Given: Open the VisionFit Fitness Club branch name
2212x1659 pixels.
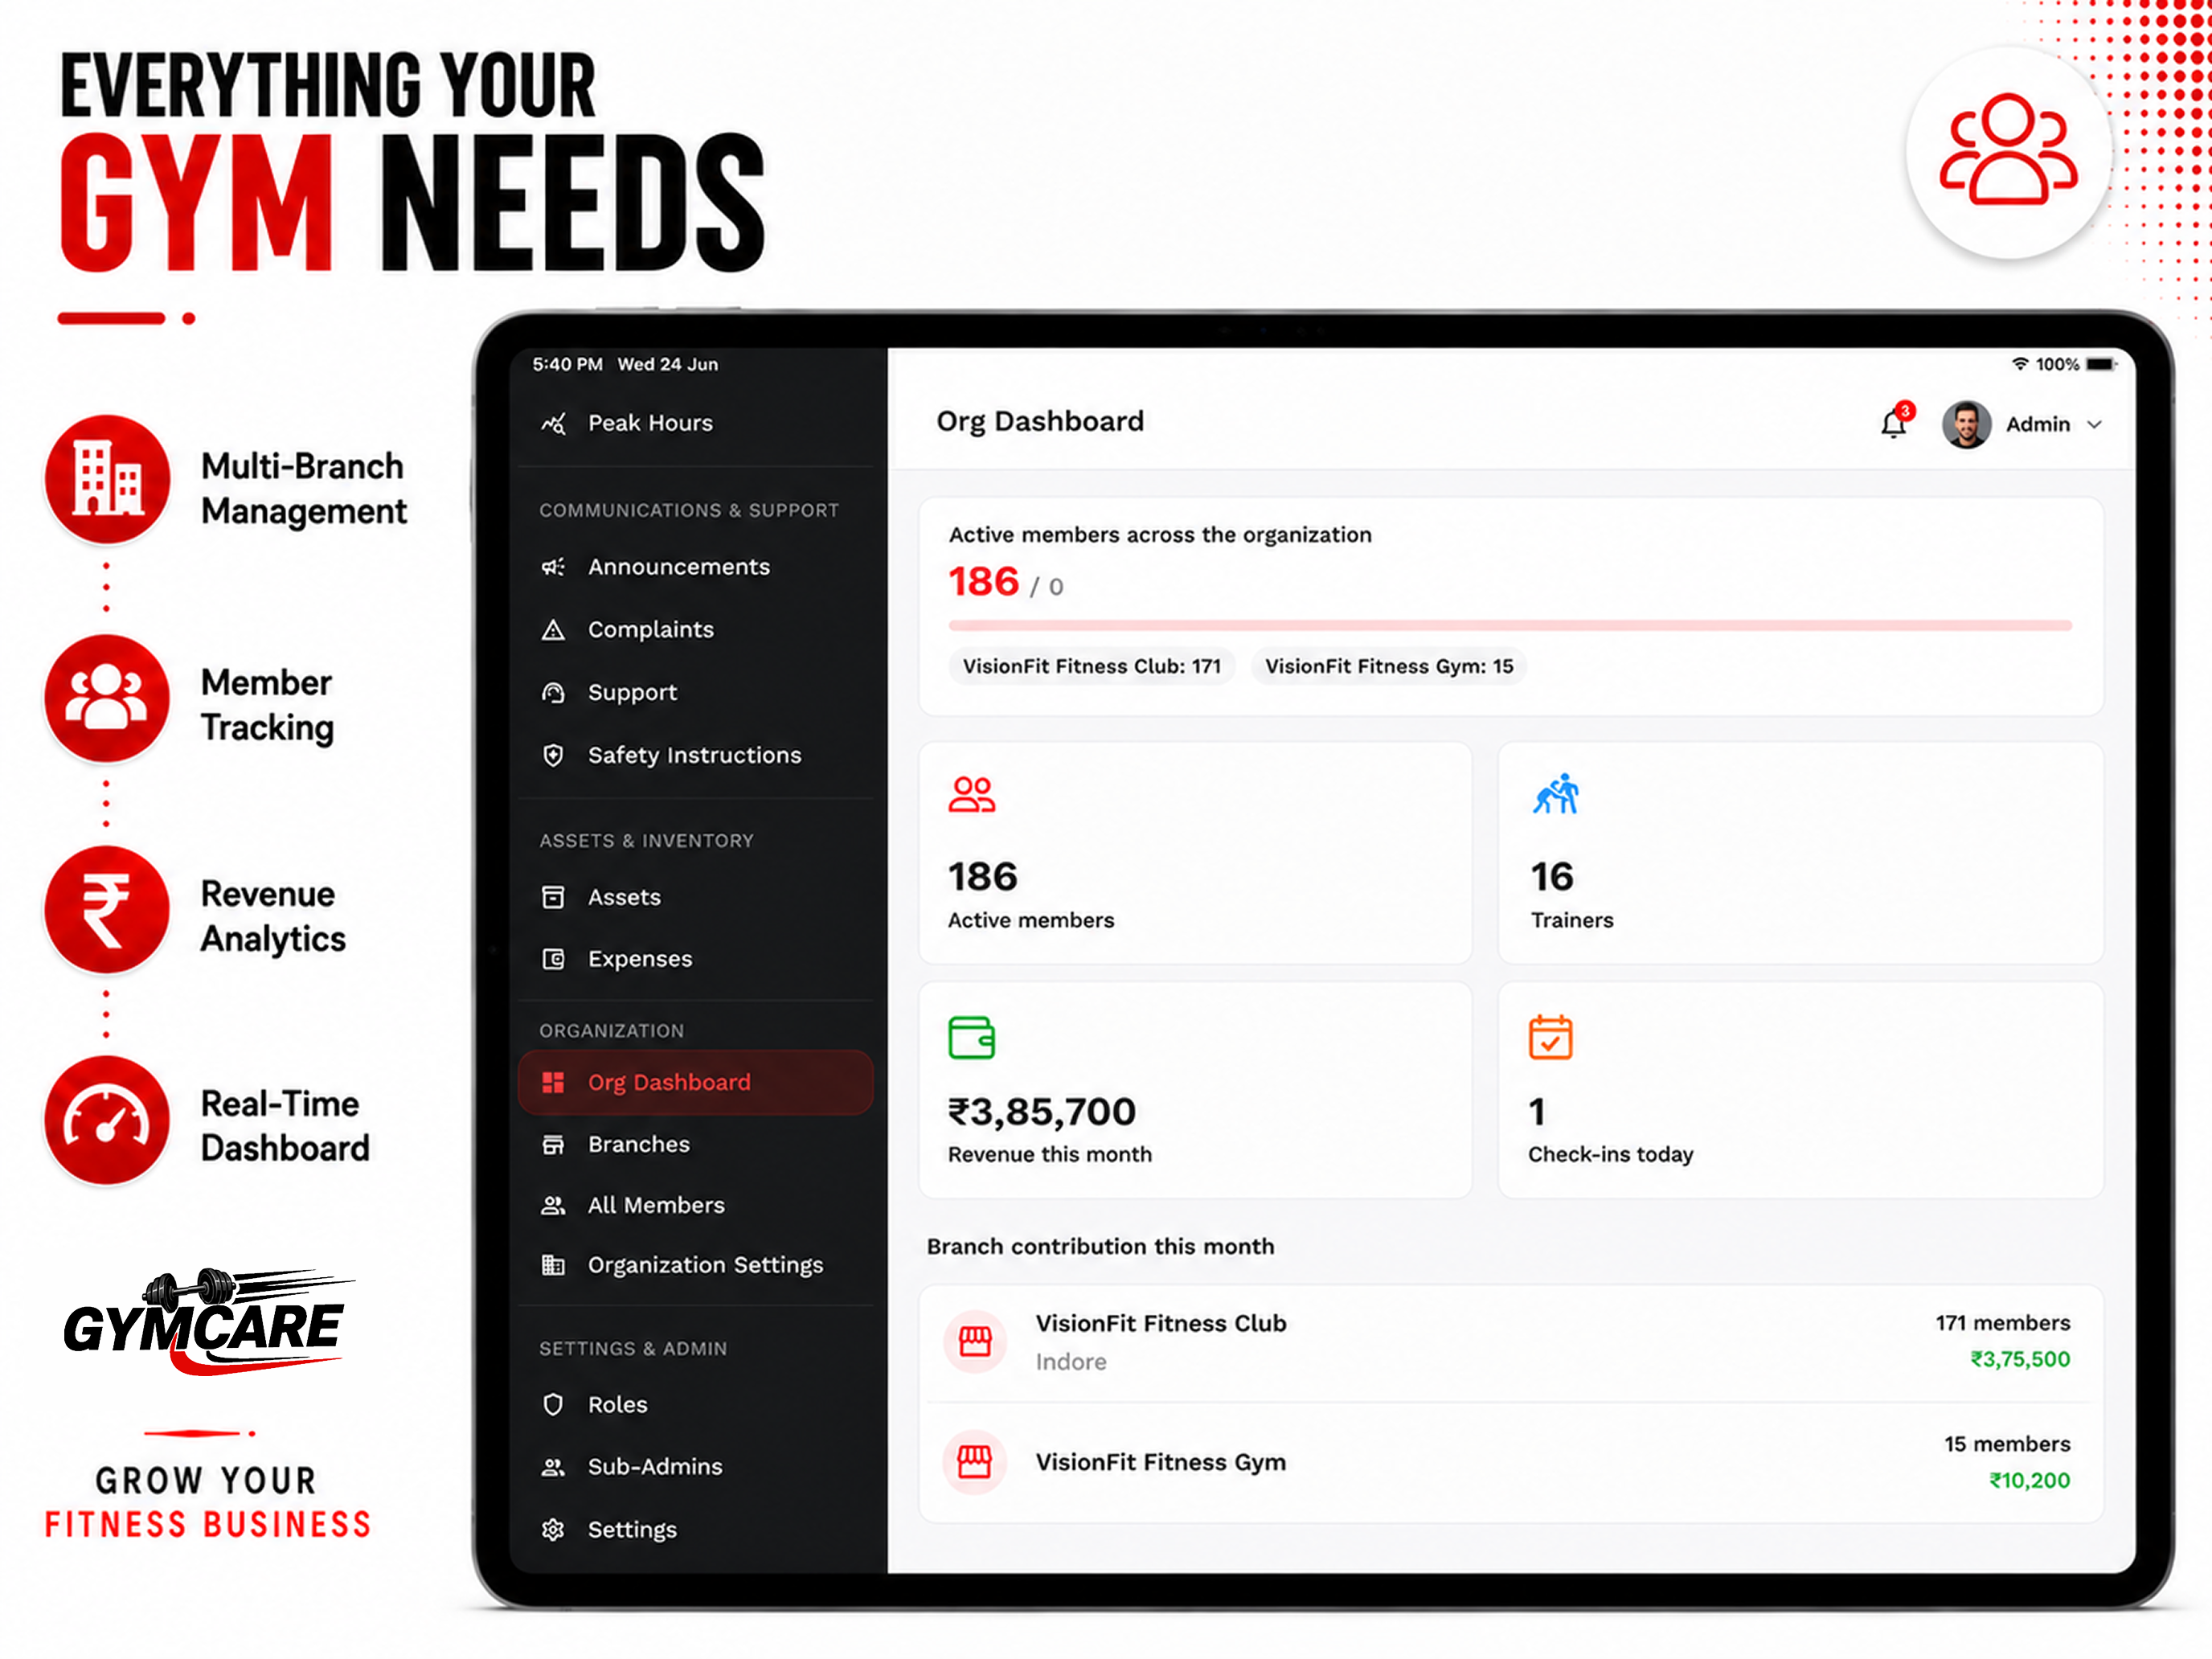Looking at the screenshot, I should click(x=1161, y=1323).
